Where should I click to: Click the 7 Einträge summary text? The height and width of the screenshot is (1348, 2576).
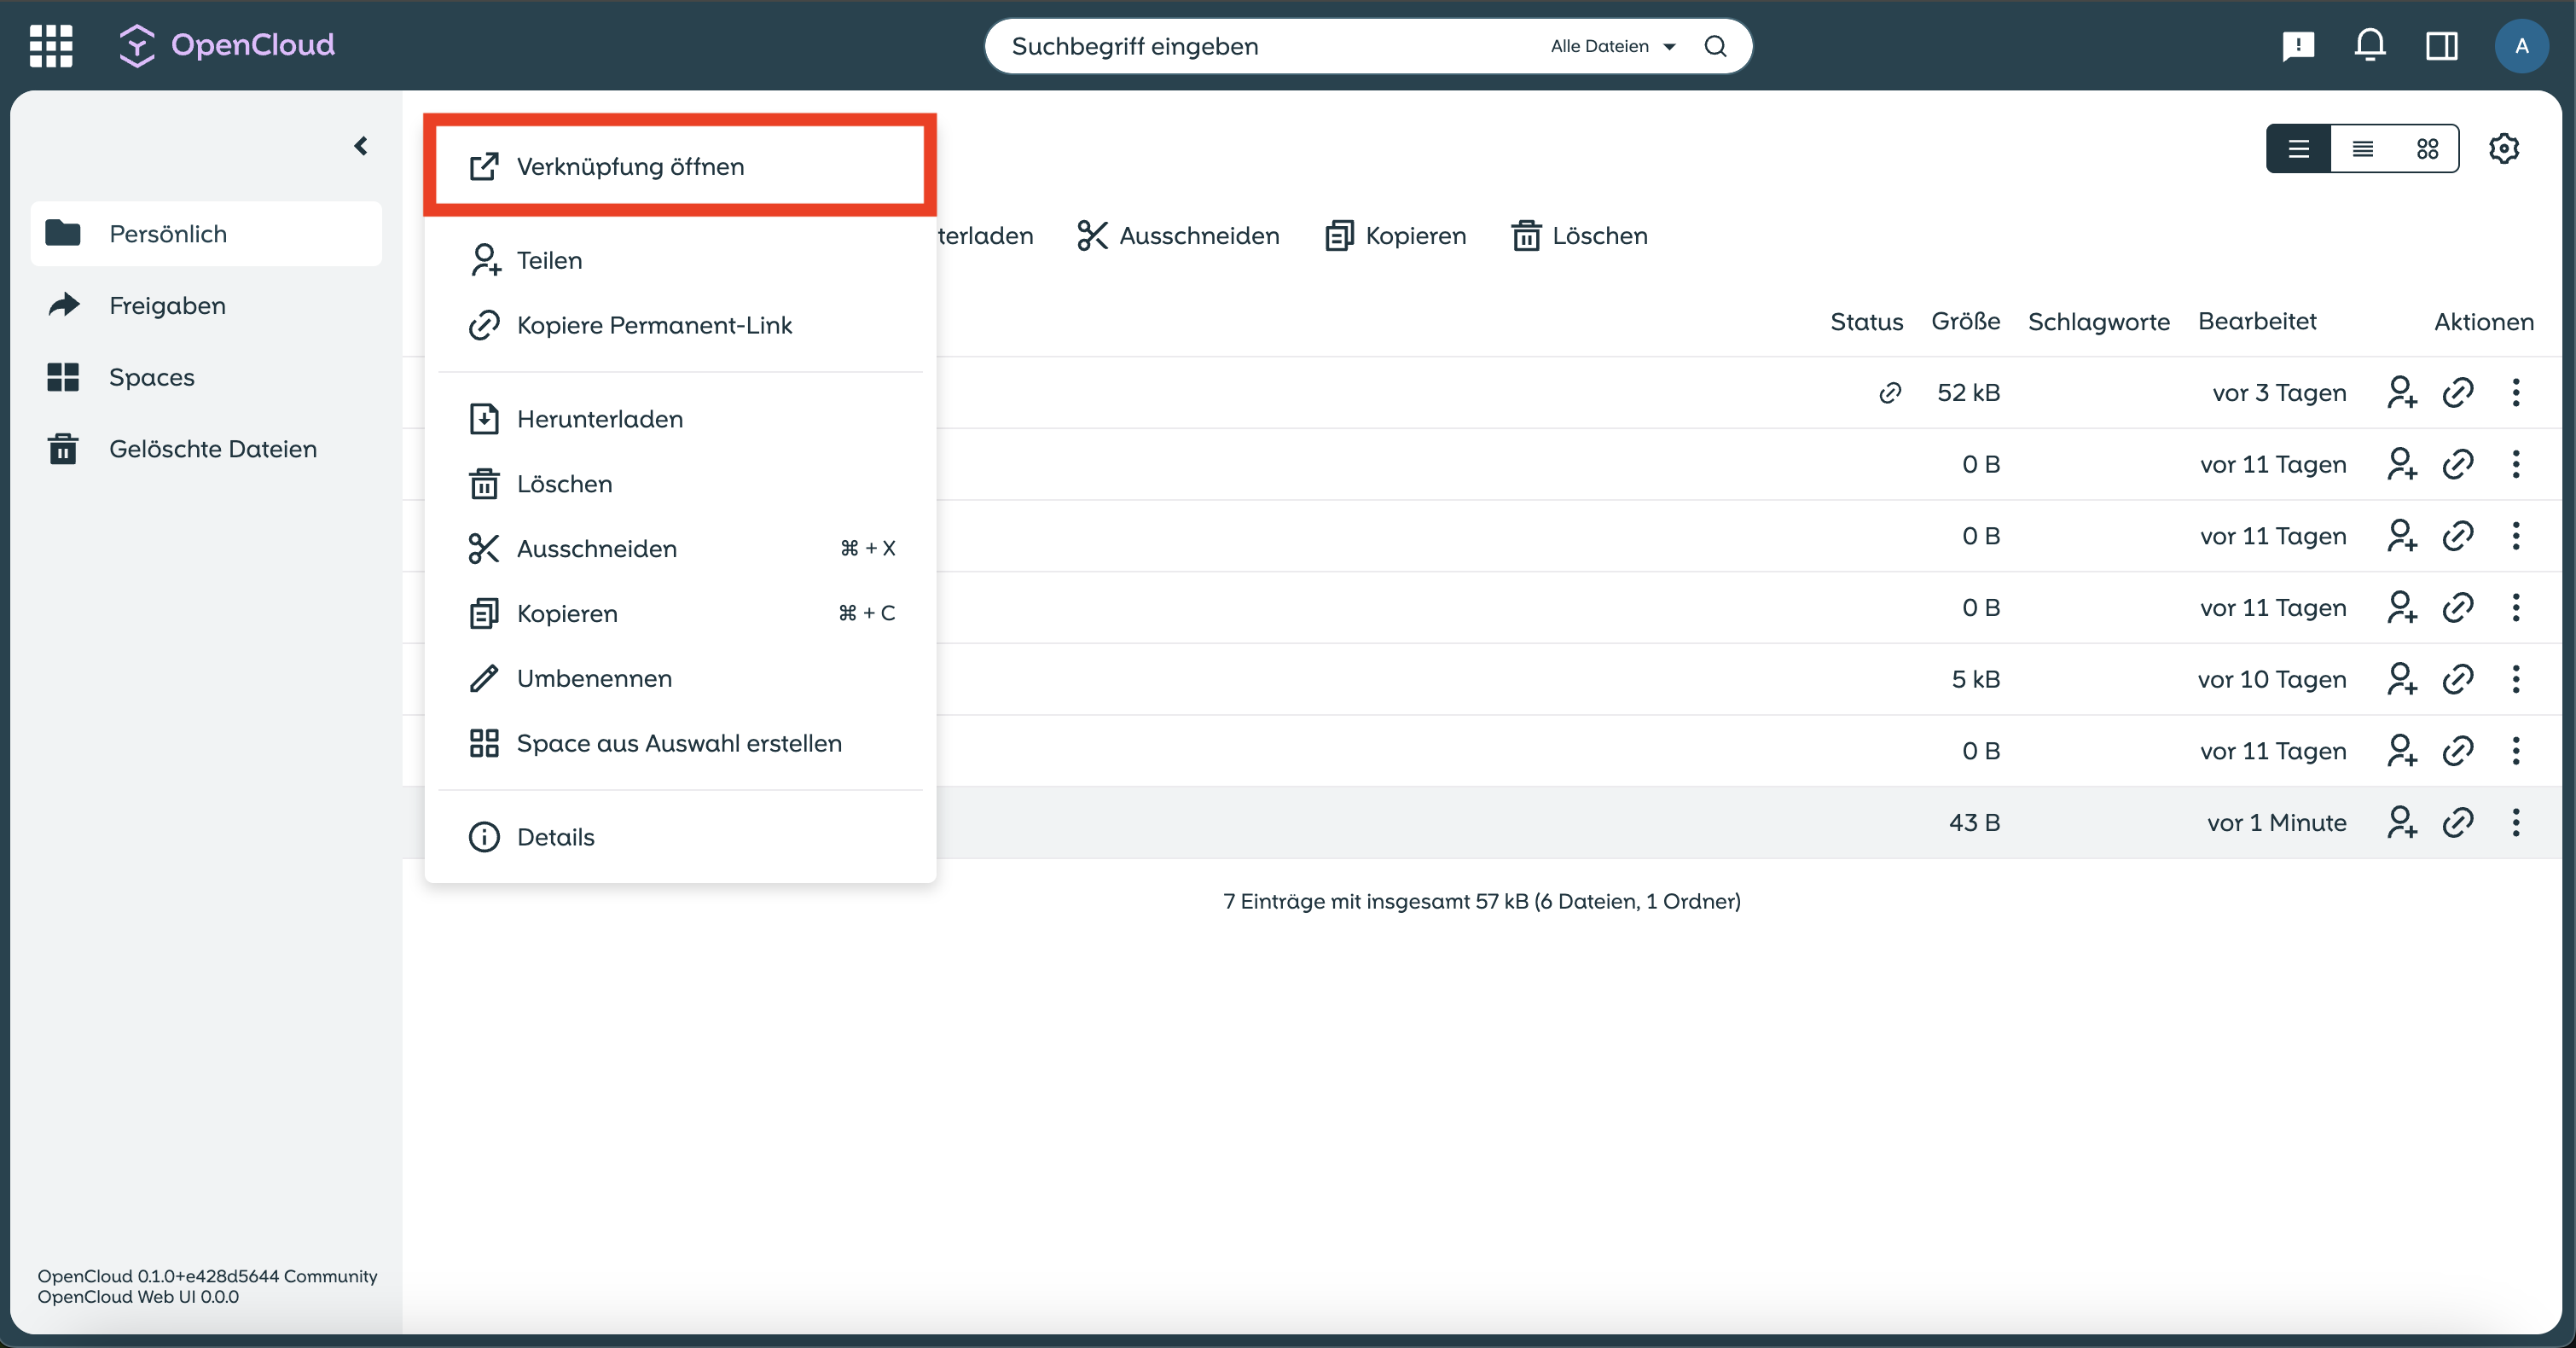(1481, 901)
